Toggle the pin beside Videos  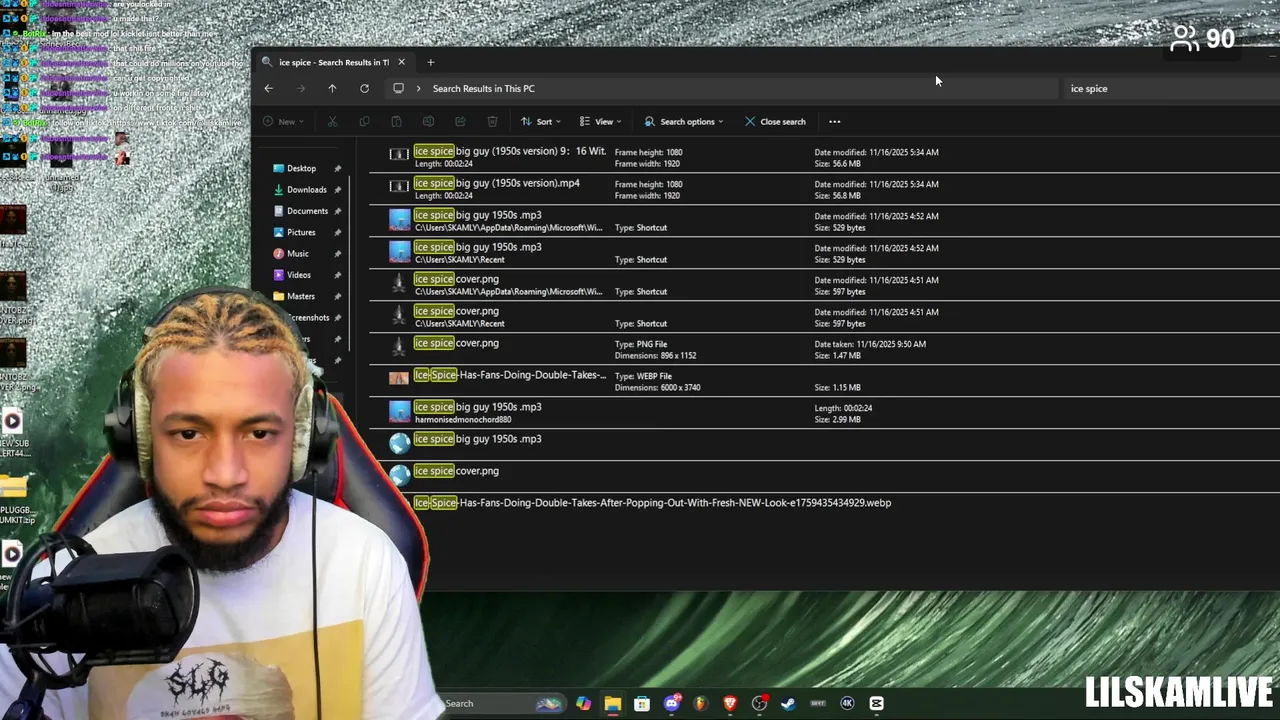(338, 275)
